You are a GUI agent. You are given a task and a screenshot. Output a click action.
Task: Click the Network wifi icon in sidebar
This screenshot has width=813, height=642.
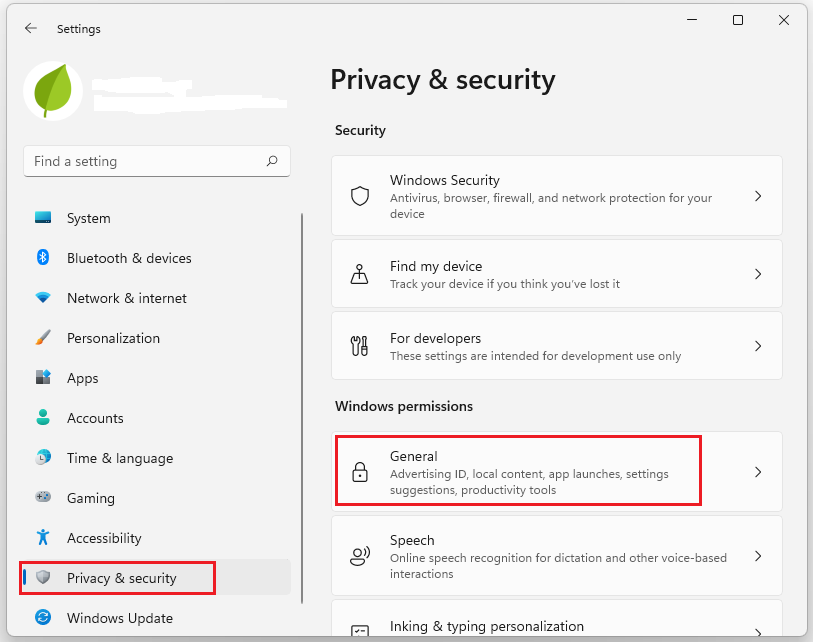[x=43, y=298]
